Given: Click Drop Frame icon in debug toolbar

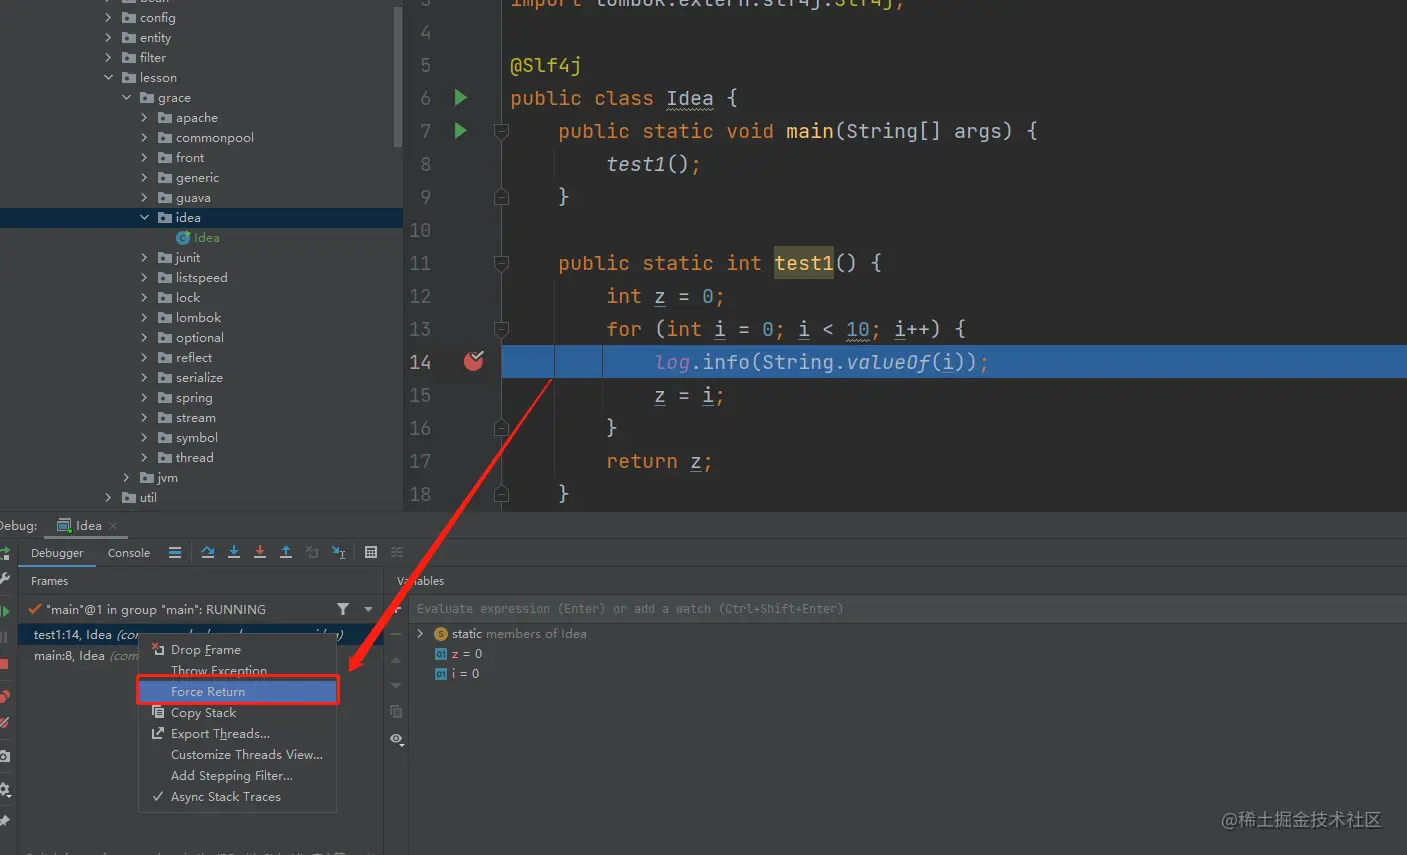Looking at the screenshot, I should tap(312, 552).
